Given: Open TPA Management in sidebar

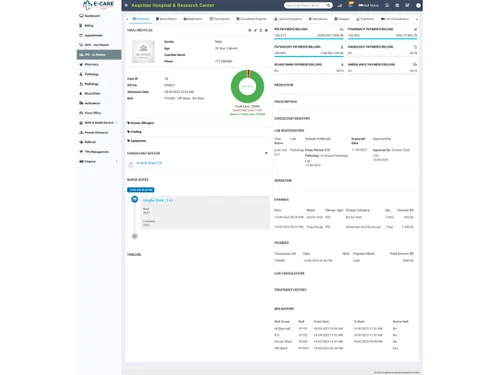Looking at the screenshot, I should click(99, 152).
